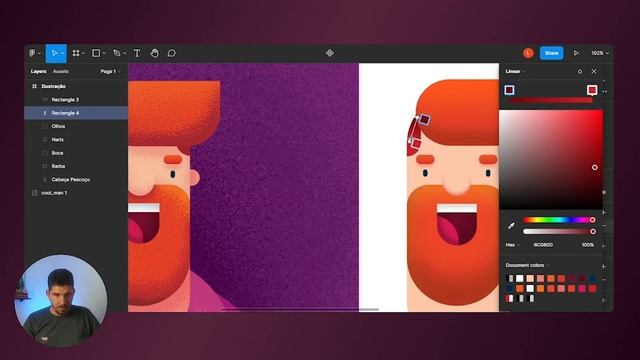Select the Move tool
Screen dimensions: 640x360
(54, 53)
